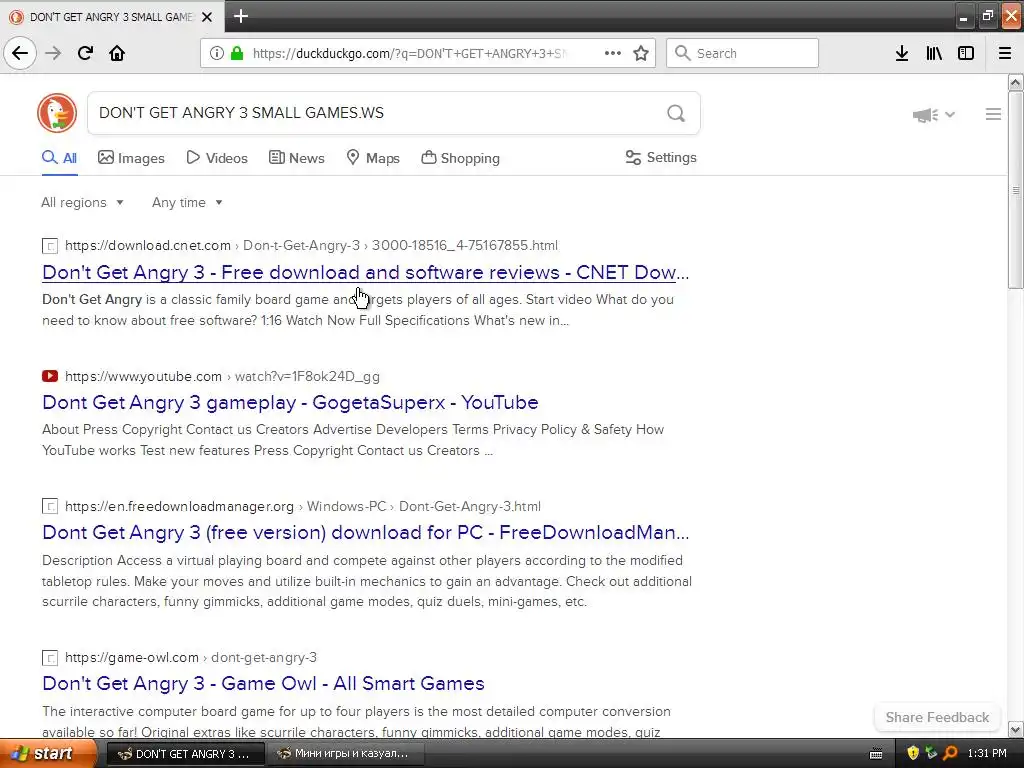Open the Windows start menu
The image size is (1024, 768).
48,753
